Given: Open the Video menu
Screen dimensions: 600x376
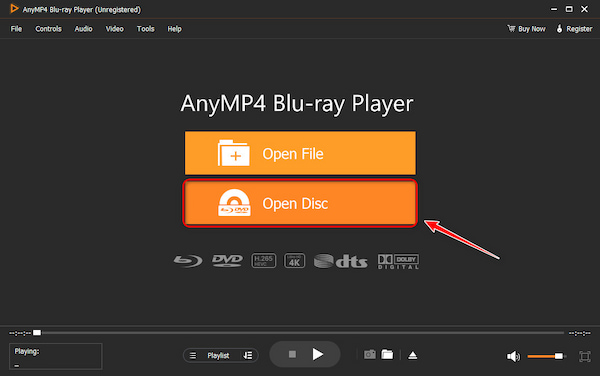Looking at the screenshot, I should (x=114, y=29).
